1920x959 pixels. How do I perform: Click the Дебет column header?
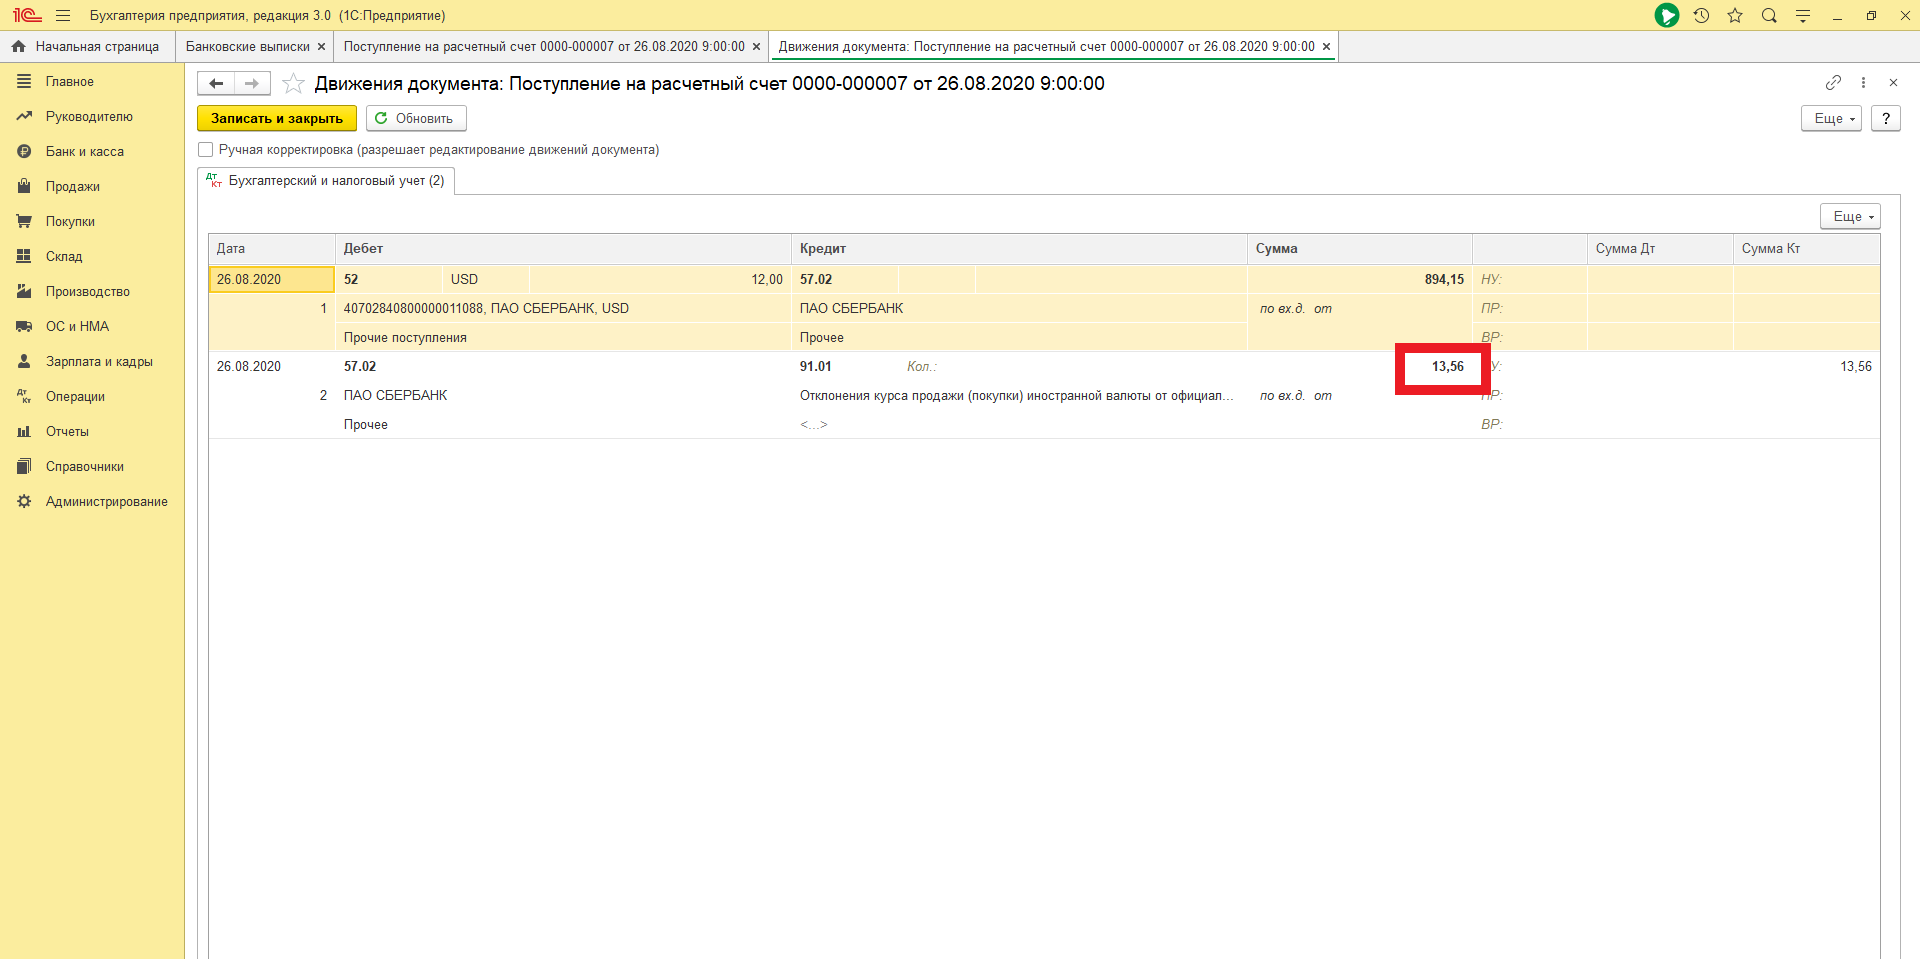pyautogui.click(x=563, y=249)
